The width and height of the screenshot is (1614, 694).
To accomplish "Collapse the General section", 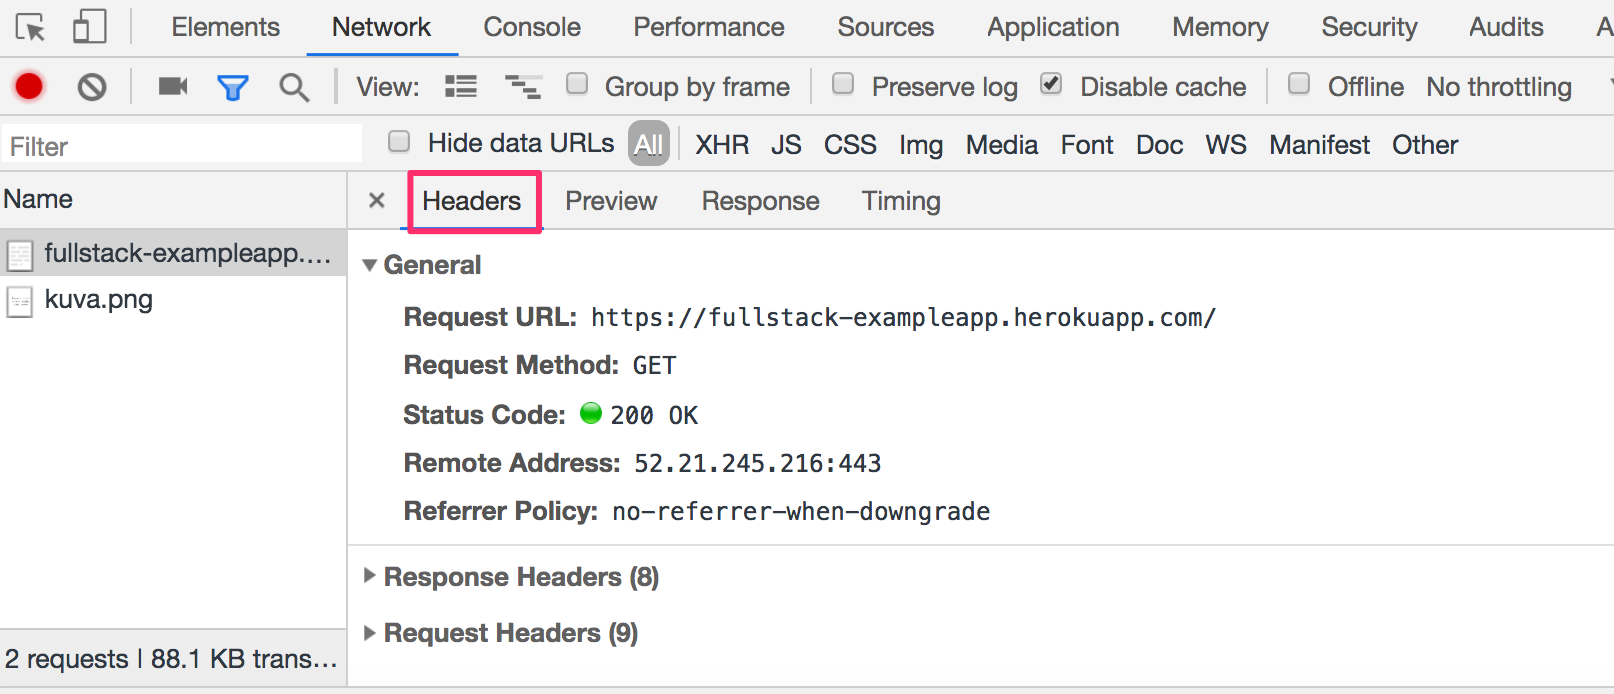I will pyautogui.click(x=370, y=265).
